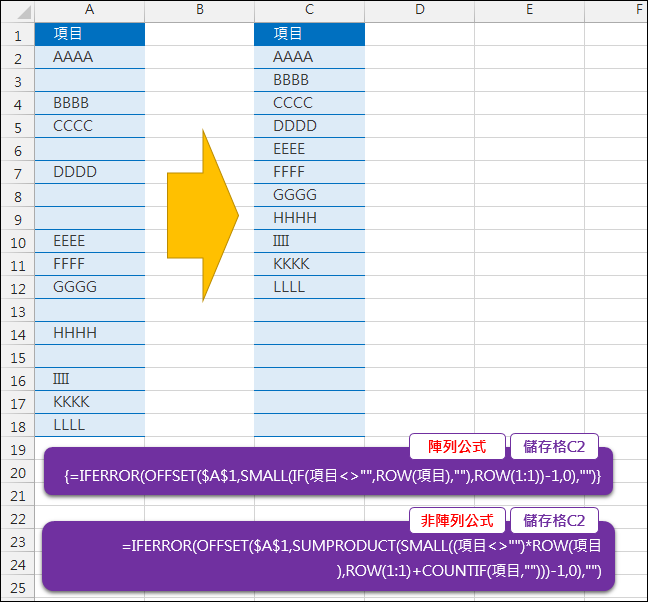Viewport: 648px width, 602px height.
Task: Click cell FFFF in column C
Action: click(x=310, y=172)
